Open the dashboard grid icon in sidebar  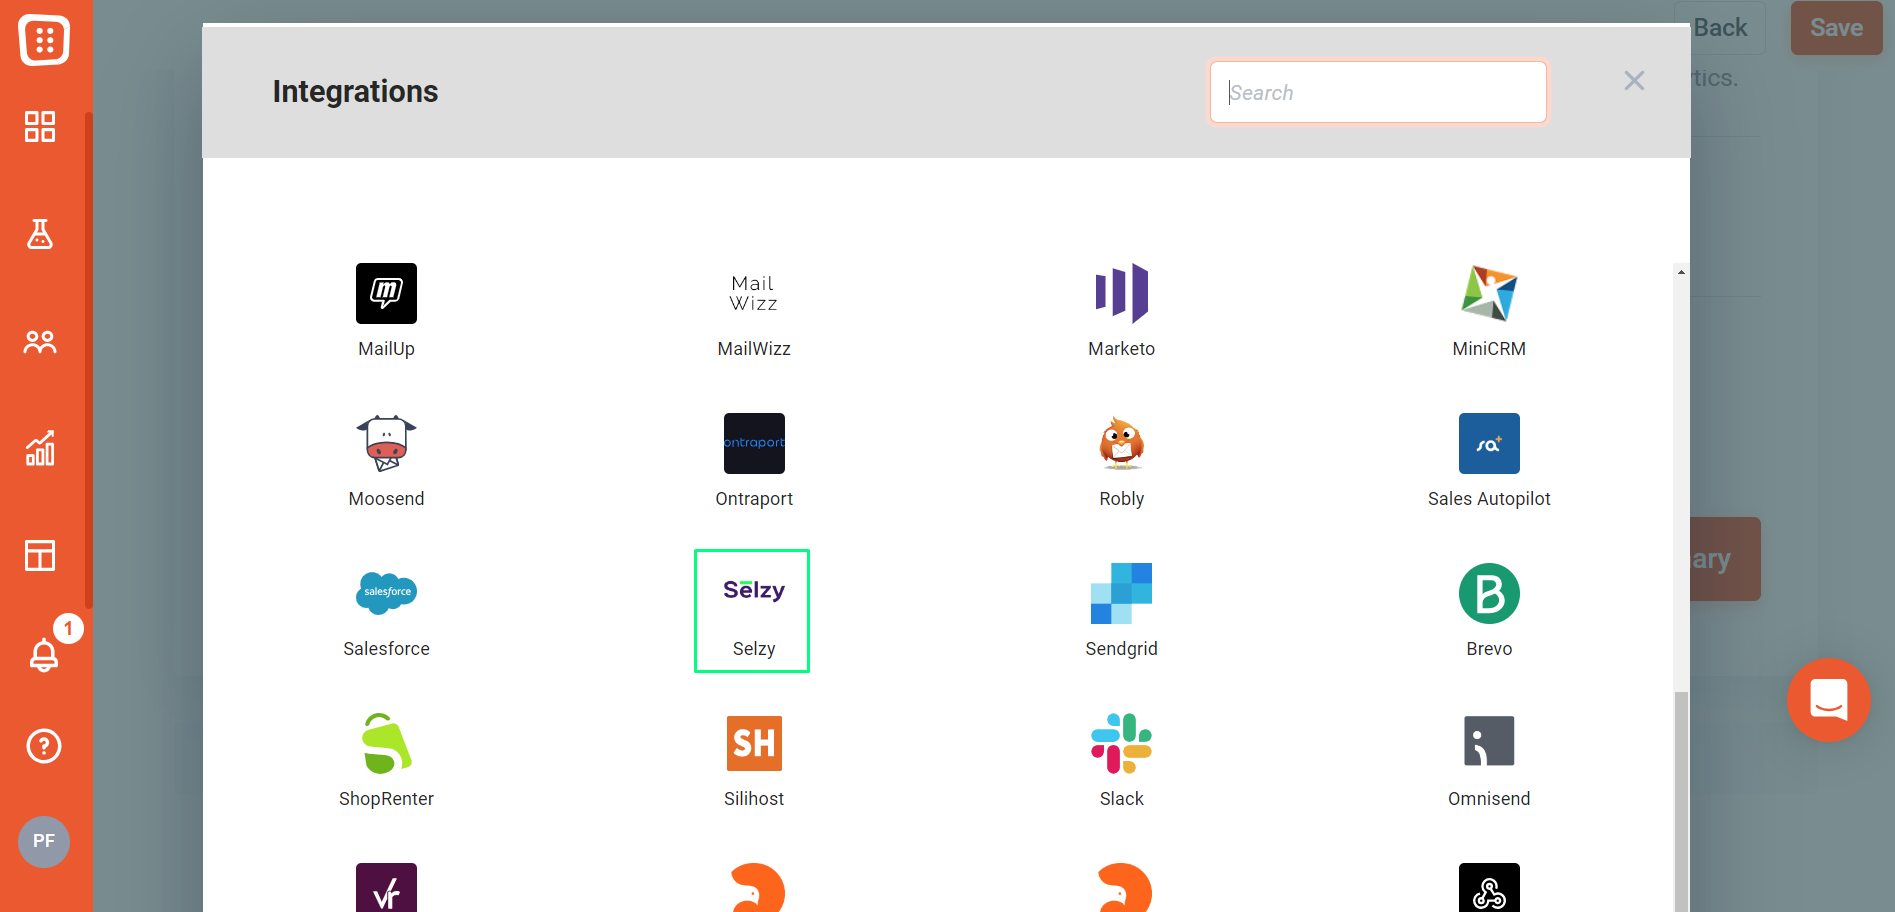pos(40,127)
